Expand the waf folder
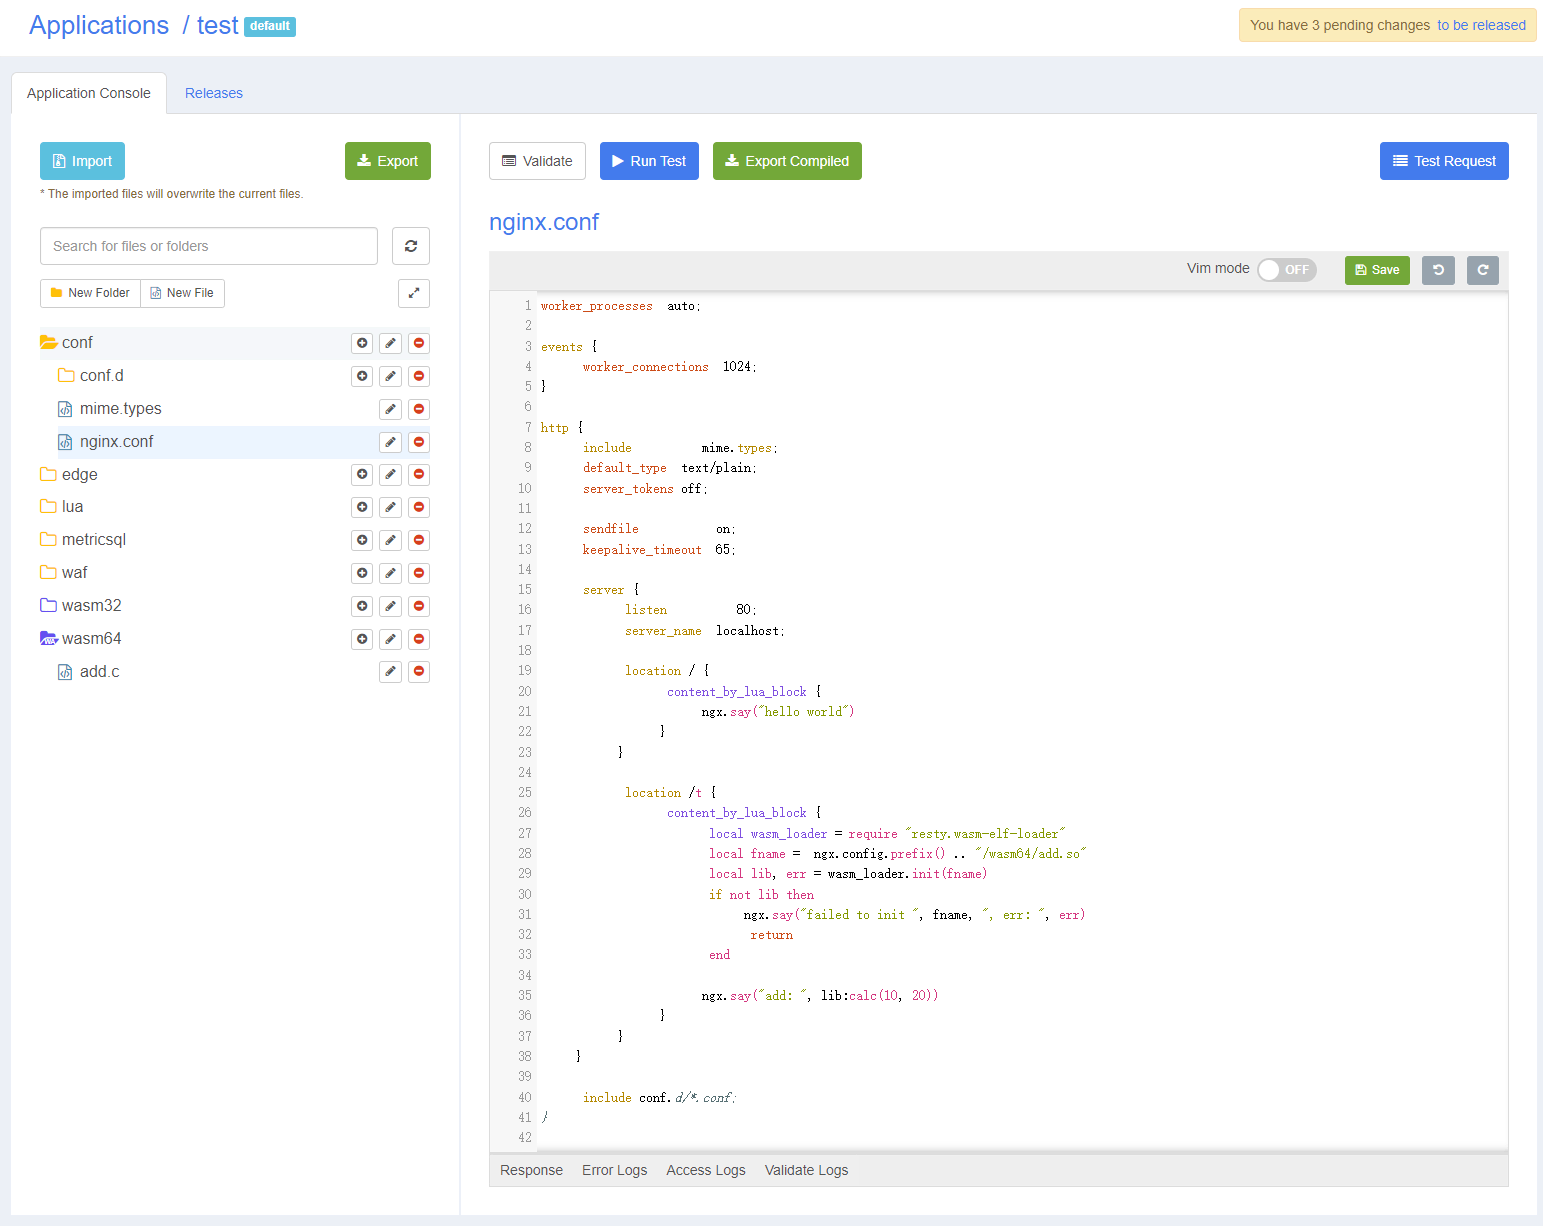 (48, 573)
